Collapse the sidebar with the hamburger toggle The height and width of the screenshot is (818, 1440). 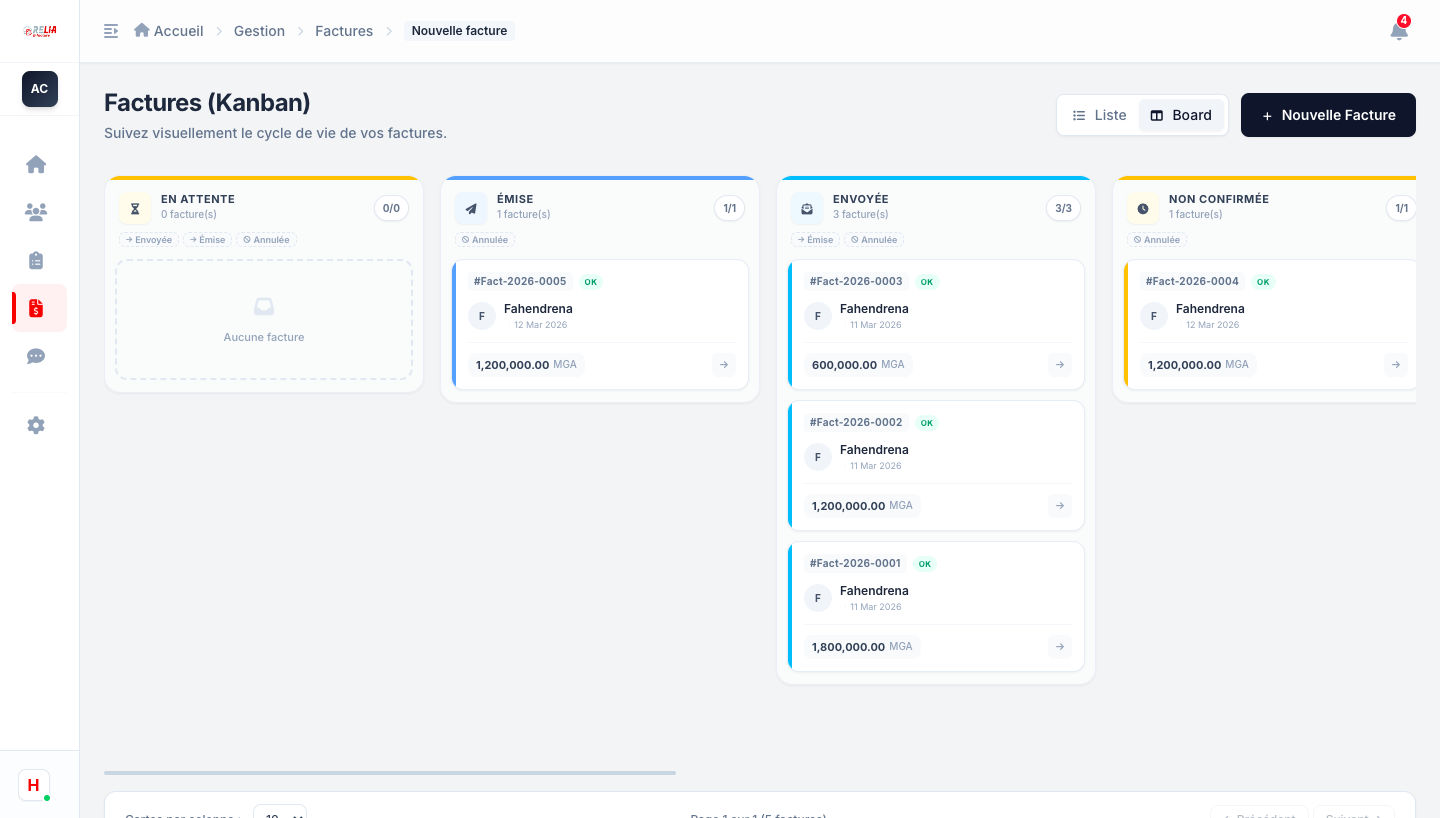(111, 31)
